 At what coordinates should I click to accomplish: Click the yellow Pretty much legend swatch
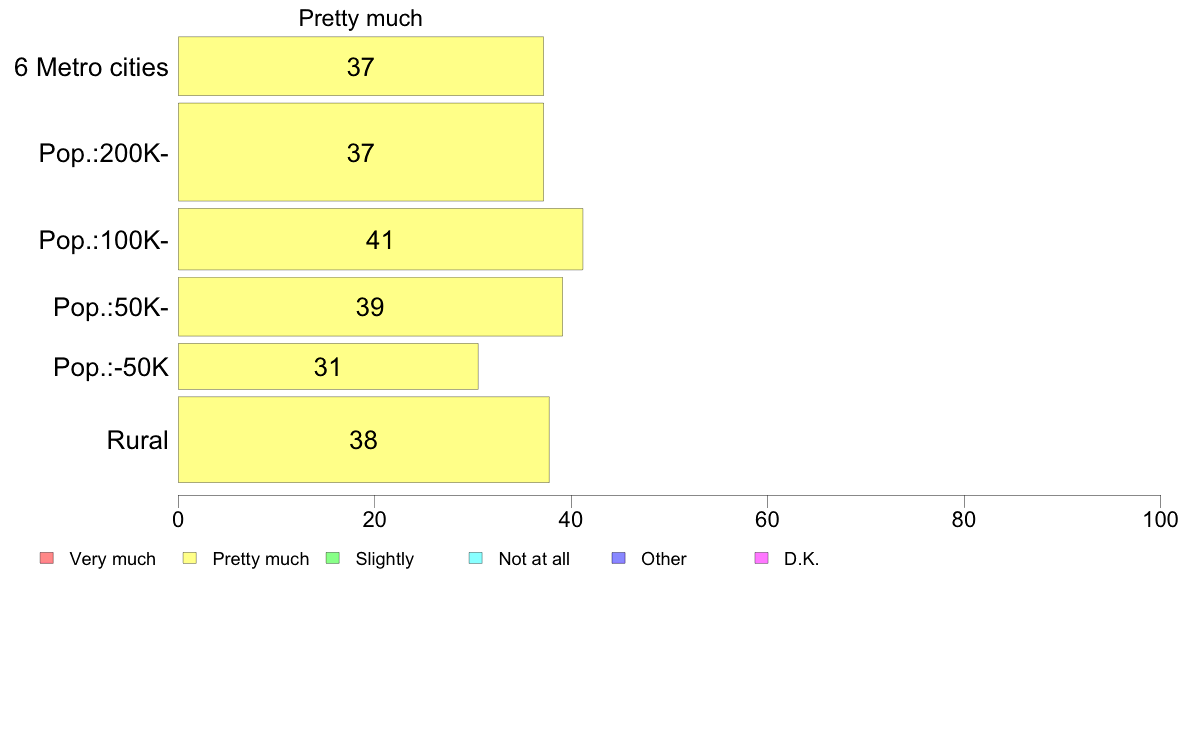[x=190, y=559]
